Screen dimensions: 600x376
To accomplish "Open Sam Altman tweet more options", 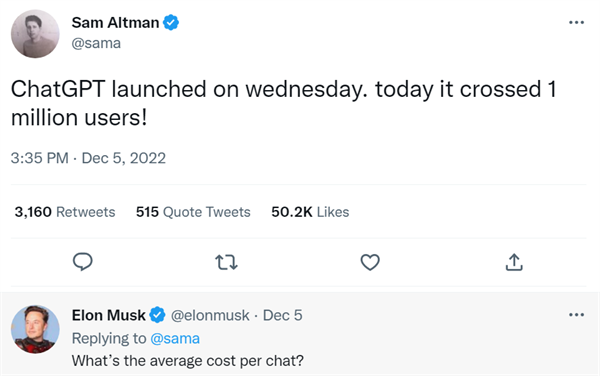I will coord(576,23).
